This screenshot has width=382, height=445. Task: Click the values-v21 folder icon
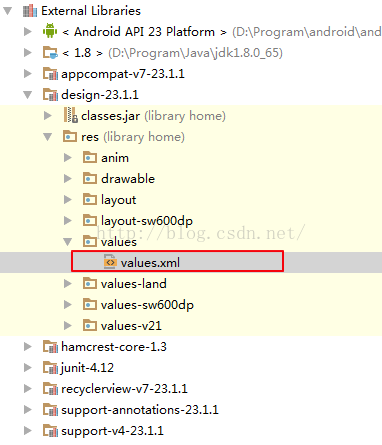coord(90,325)
